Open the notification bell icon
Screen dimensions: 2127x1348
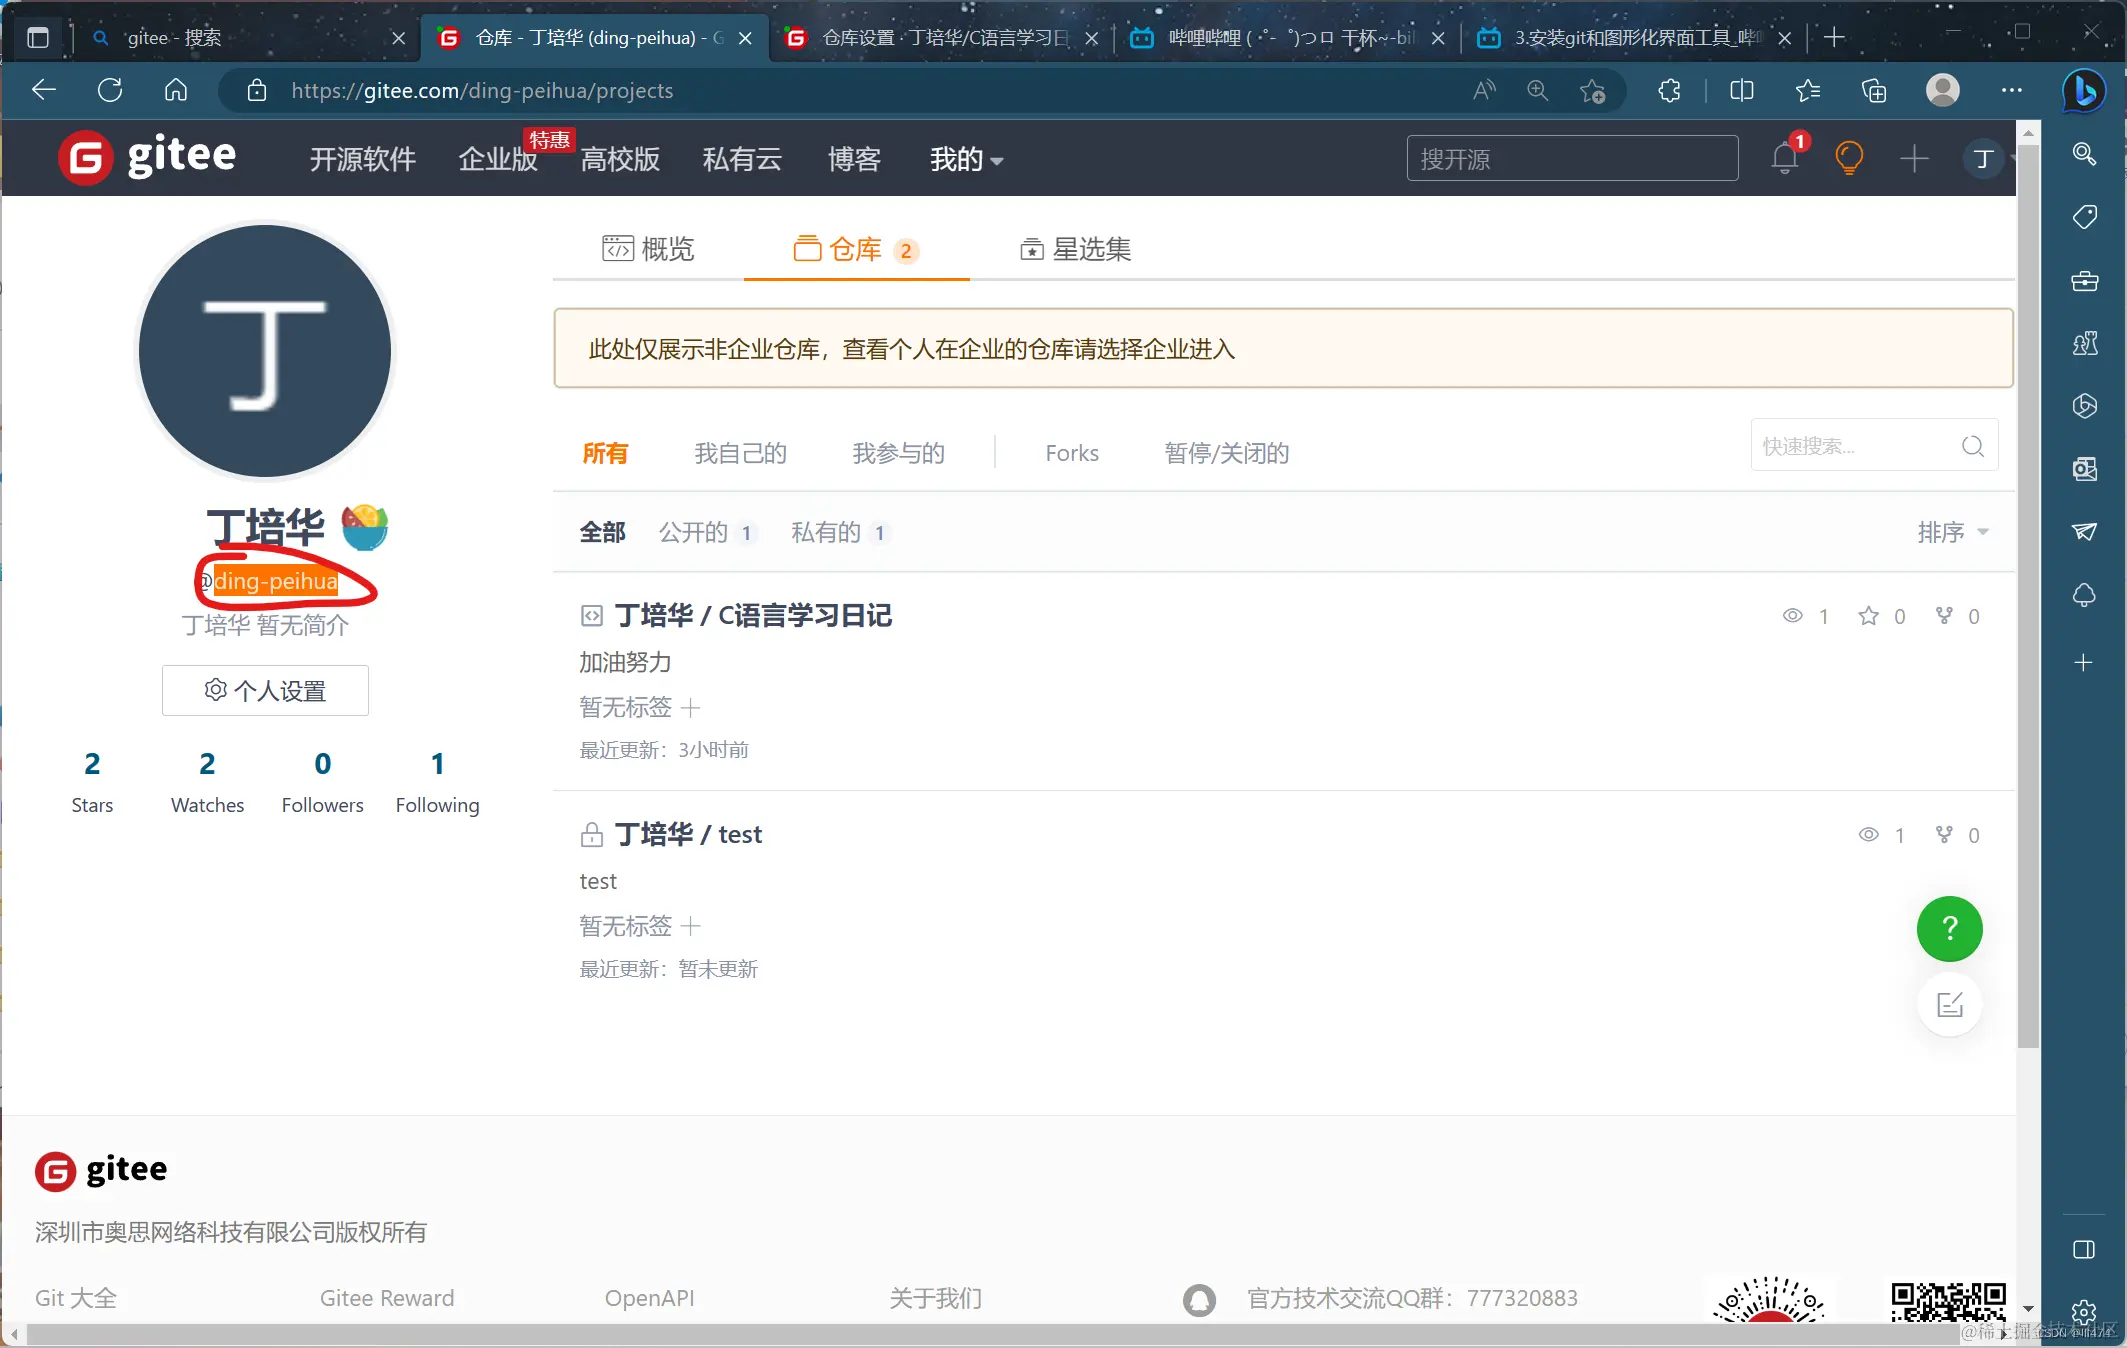[1785, 158]
